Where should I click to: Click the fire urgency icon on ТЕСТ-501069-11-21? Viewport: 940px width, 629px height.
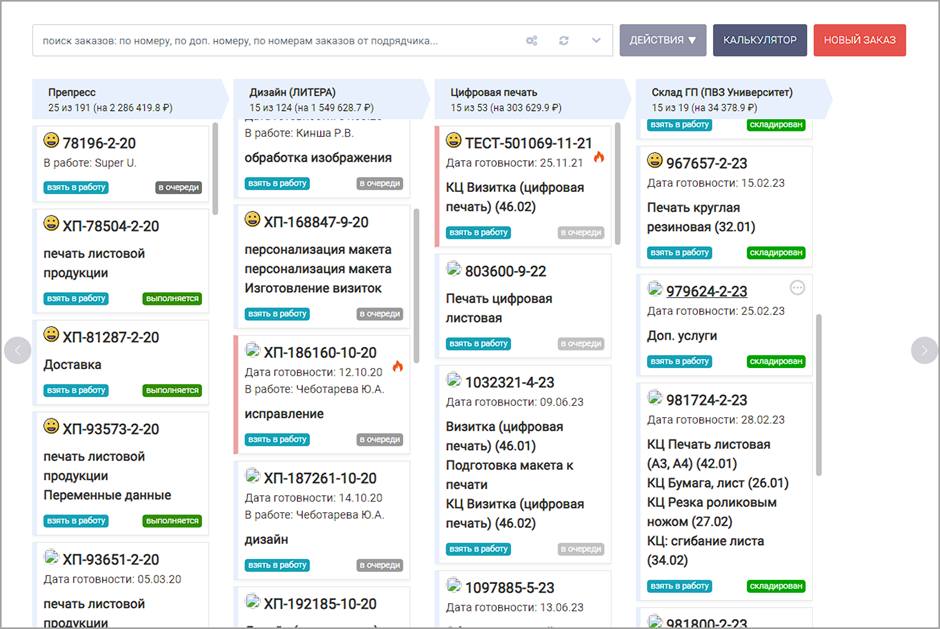click(599, 157)
